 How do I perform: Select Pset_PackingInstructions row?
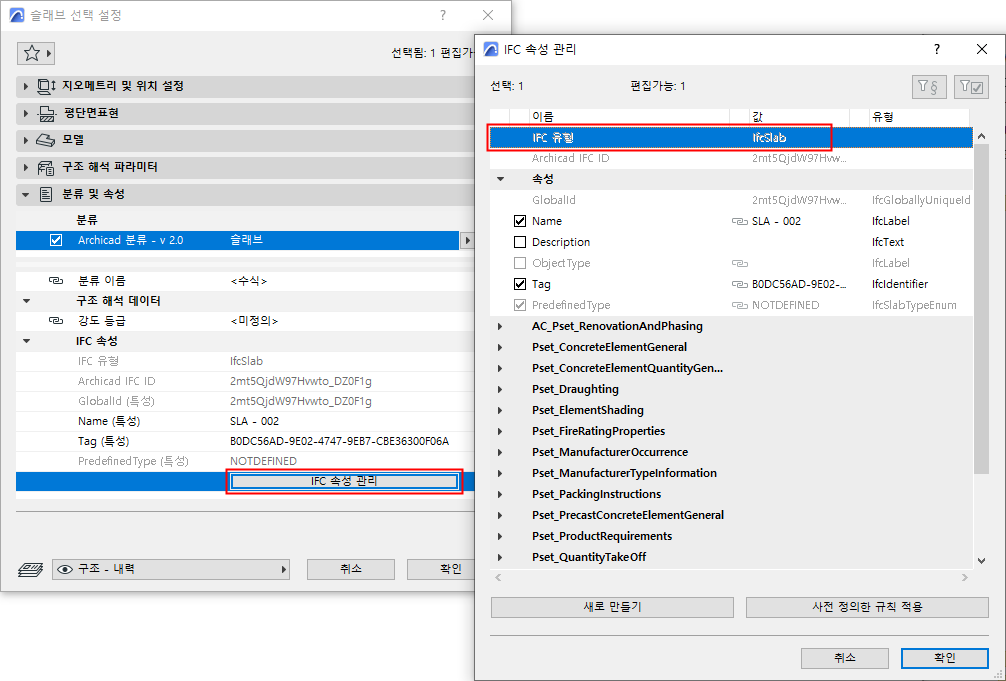click(731, 494)
